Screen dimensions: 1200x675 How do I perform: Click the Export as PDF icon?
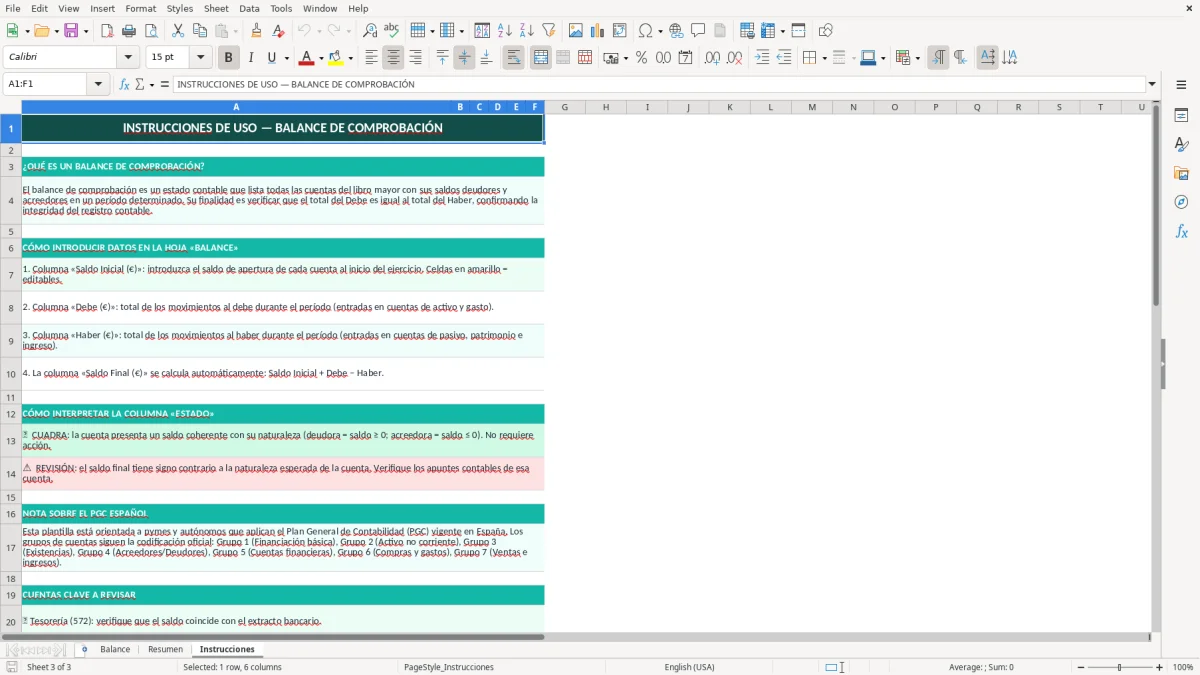[107, 31]
